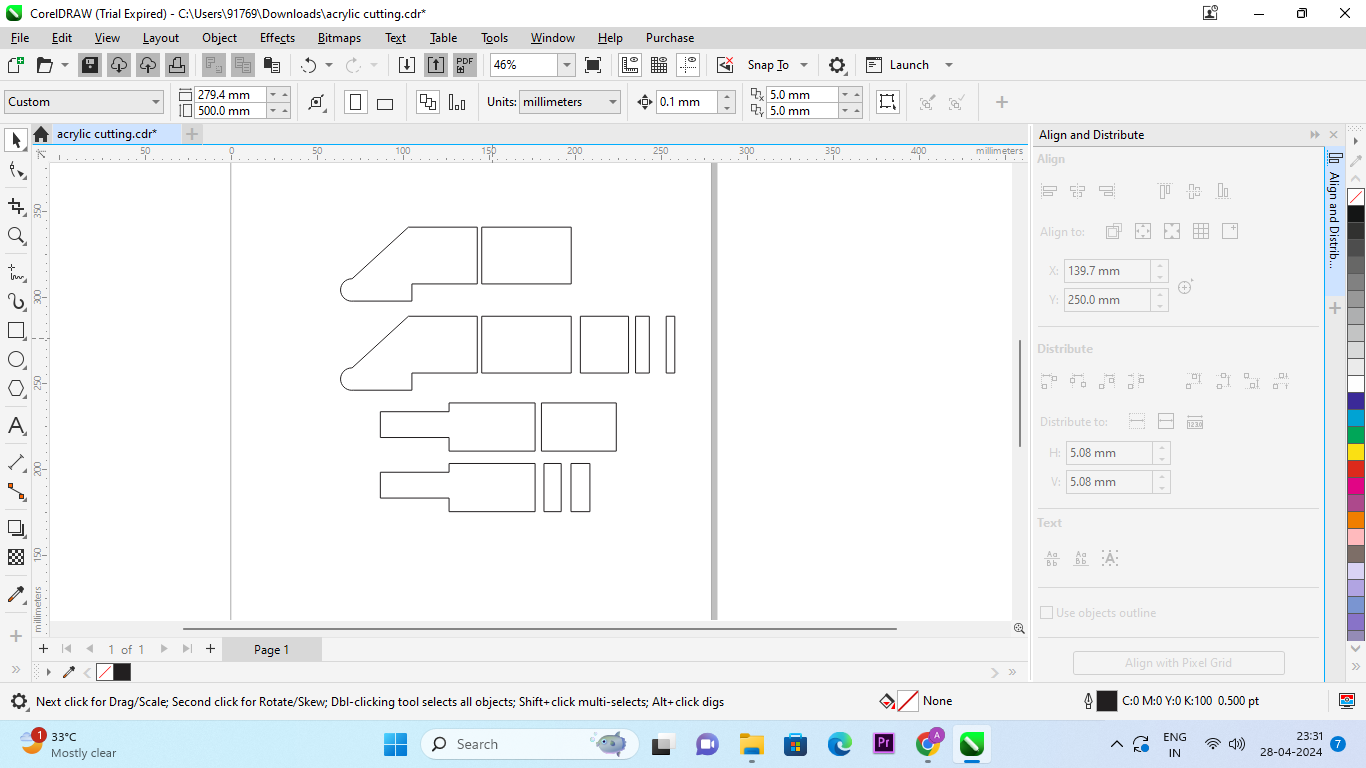The width and height of the screenshot is (1366, 768).
Task: Click the Launch button
Action: click(x=908, y=65)
